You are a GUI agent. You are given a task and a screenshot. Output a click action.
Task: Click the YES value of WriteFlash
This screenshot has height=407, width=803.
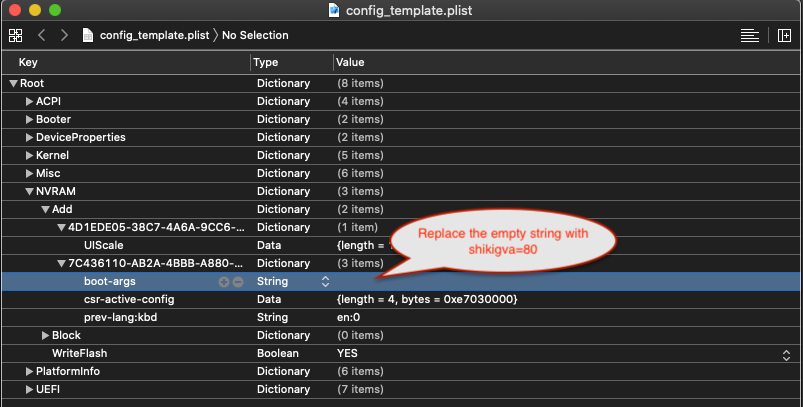click(x=347, y=353)
